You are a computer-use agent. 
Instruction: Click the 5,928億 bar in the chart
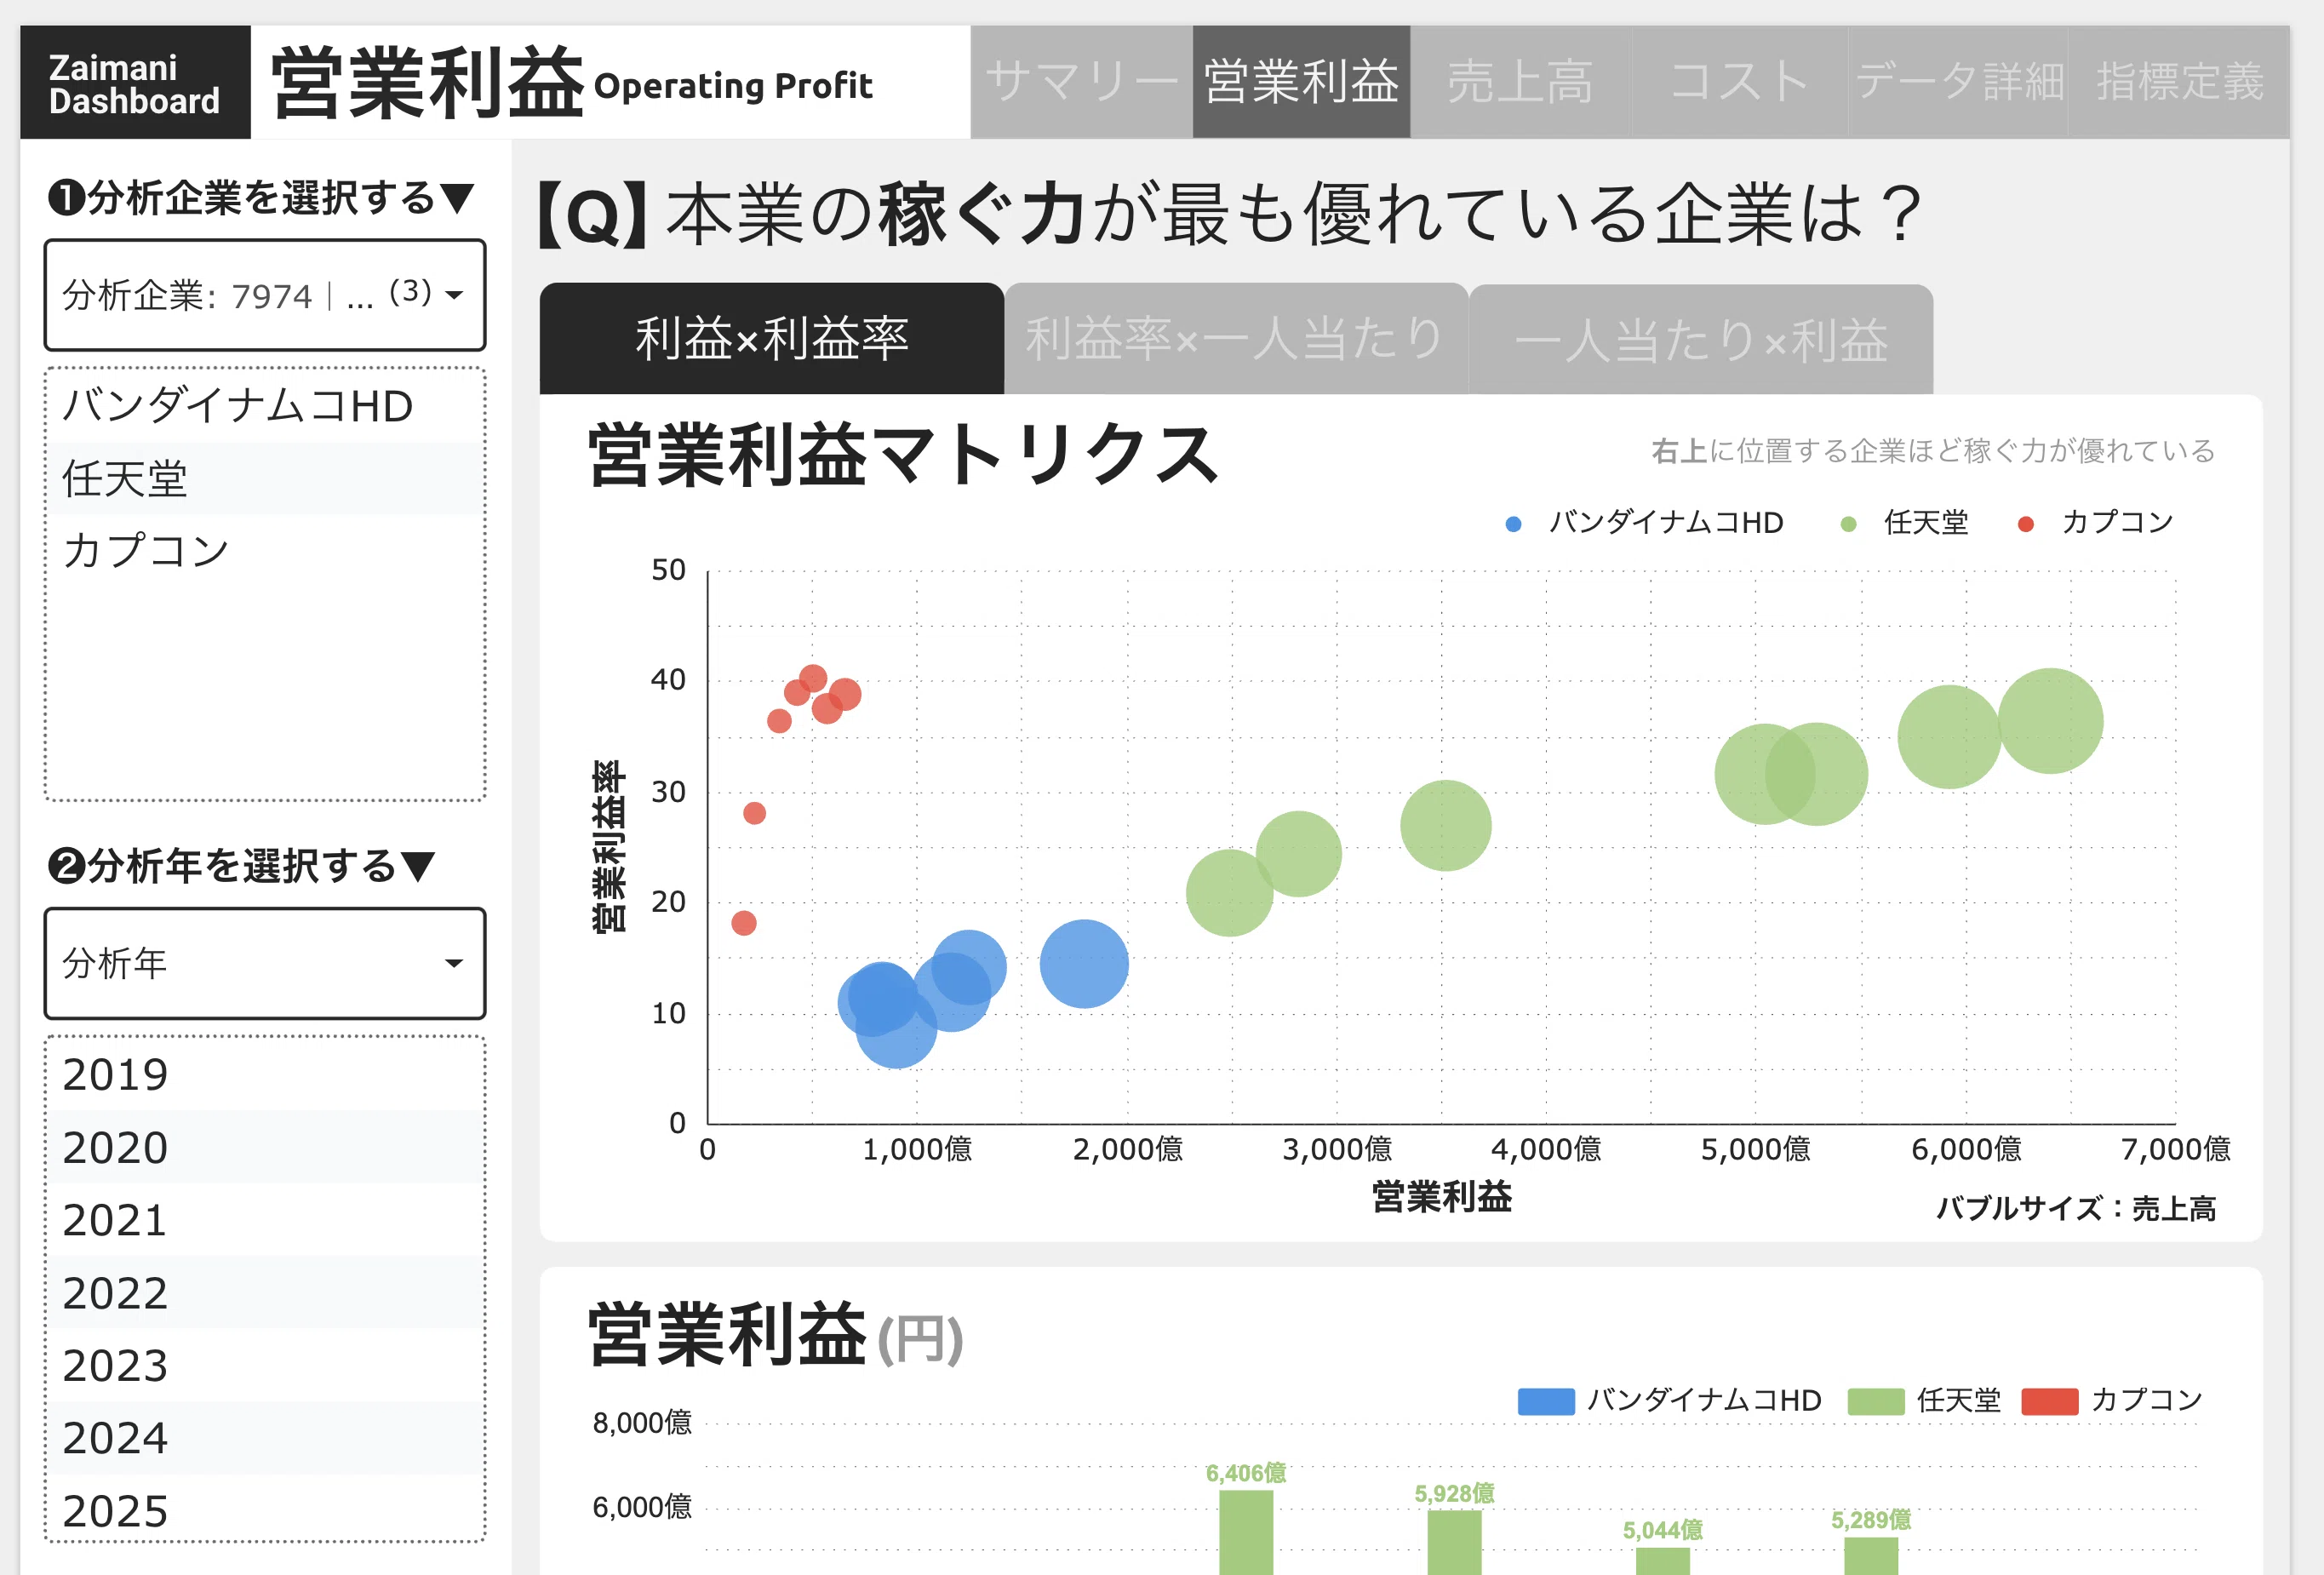(x=1454, y=1542)
